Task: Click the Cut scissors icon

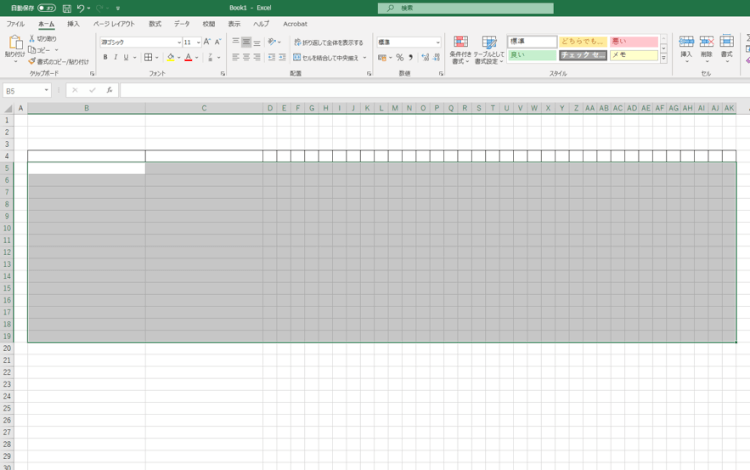Action: [x=32, y=38]
